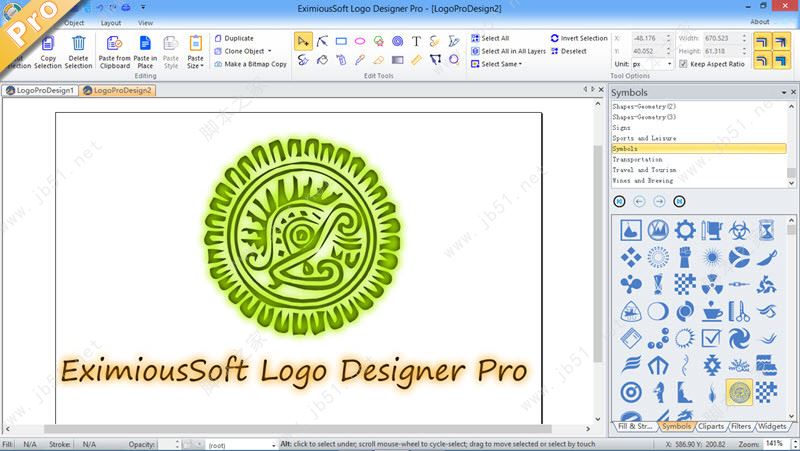
Task: Activate the Text tool
Action: tap(416, 42)
